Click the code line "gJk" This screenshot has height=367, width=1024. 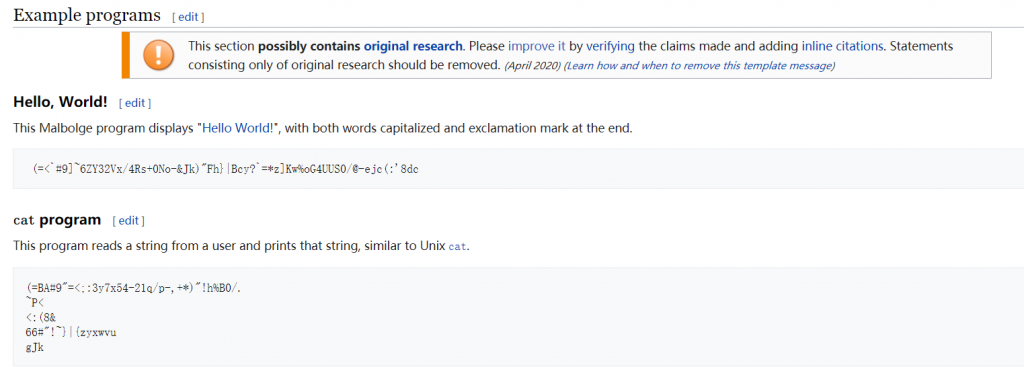[x=35, y=347]
